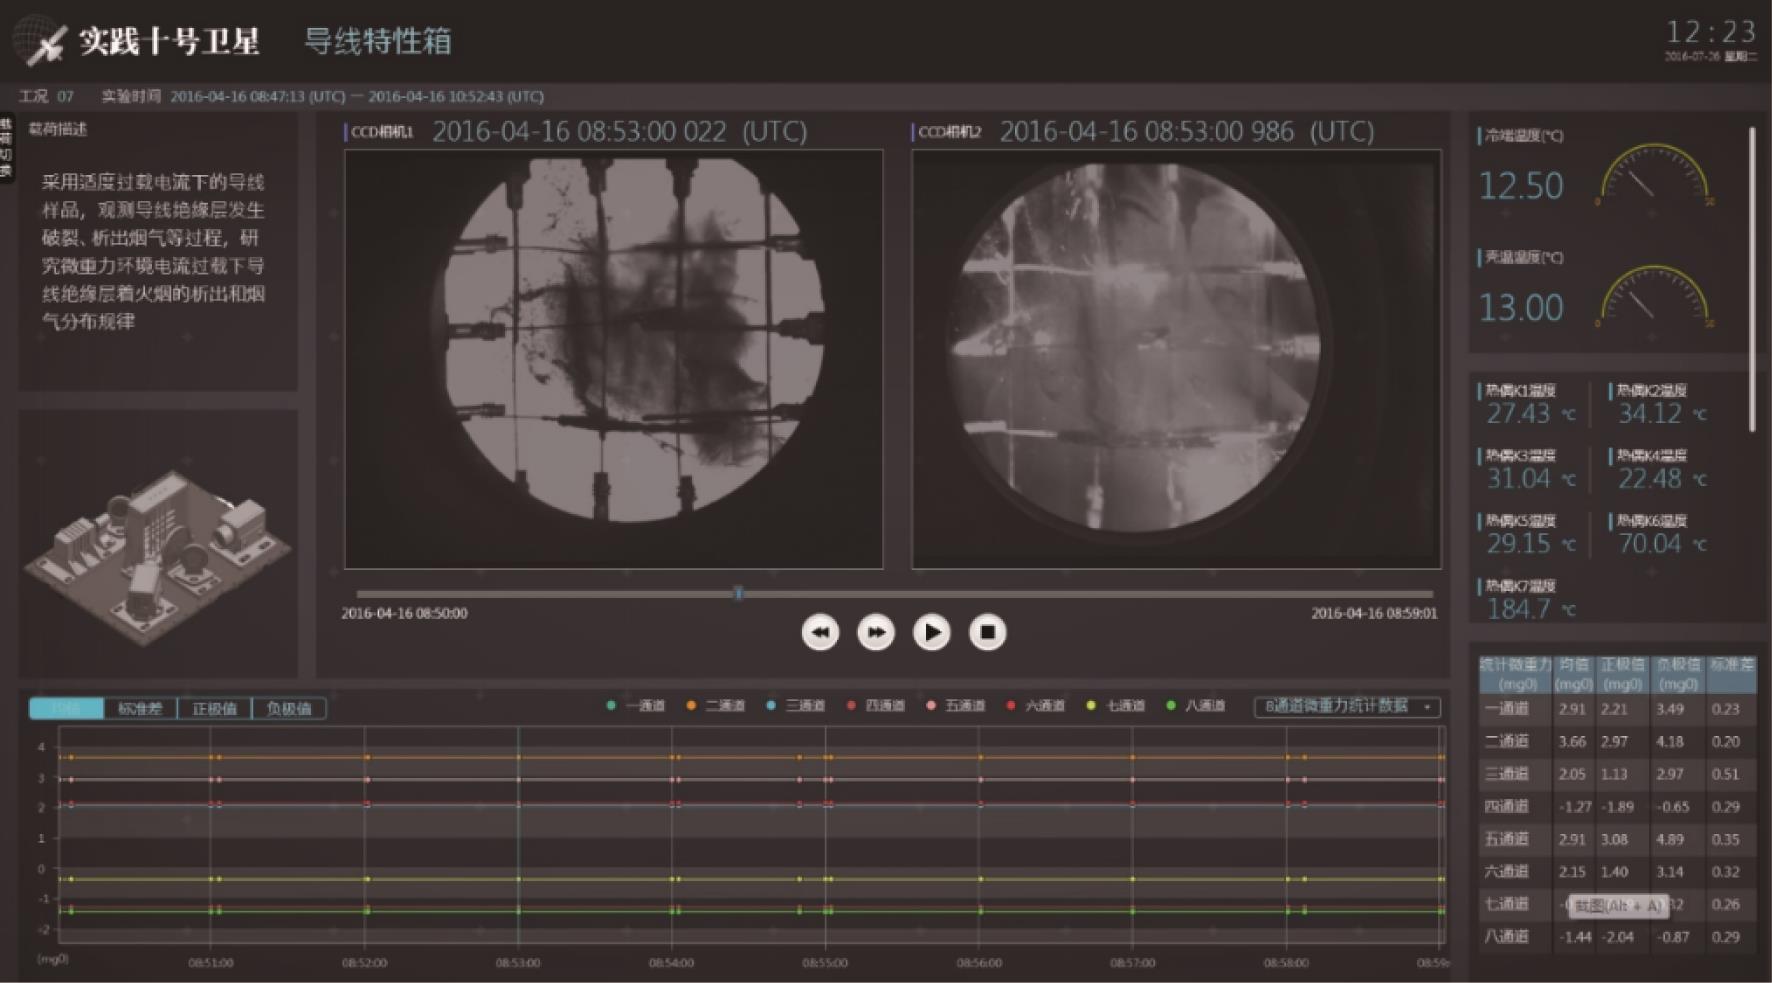
Task: Fast-forward the CCD video playback
Action: (x=876, y=632)
